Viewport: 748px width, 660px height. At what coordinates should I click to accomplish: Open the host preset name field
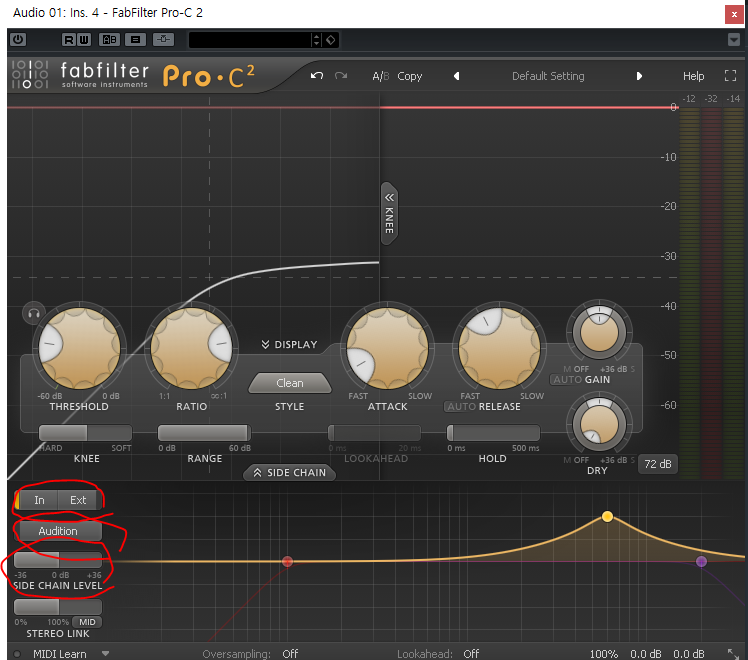tap(249, 40)
